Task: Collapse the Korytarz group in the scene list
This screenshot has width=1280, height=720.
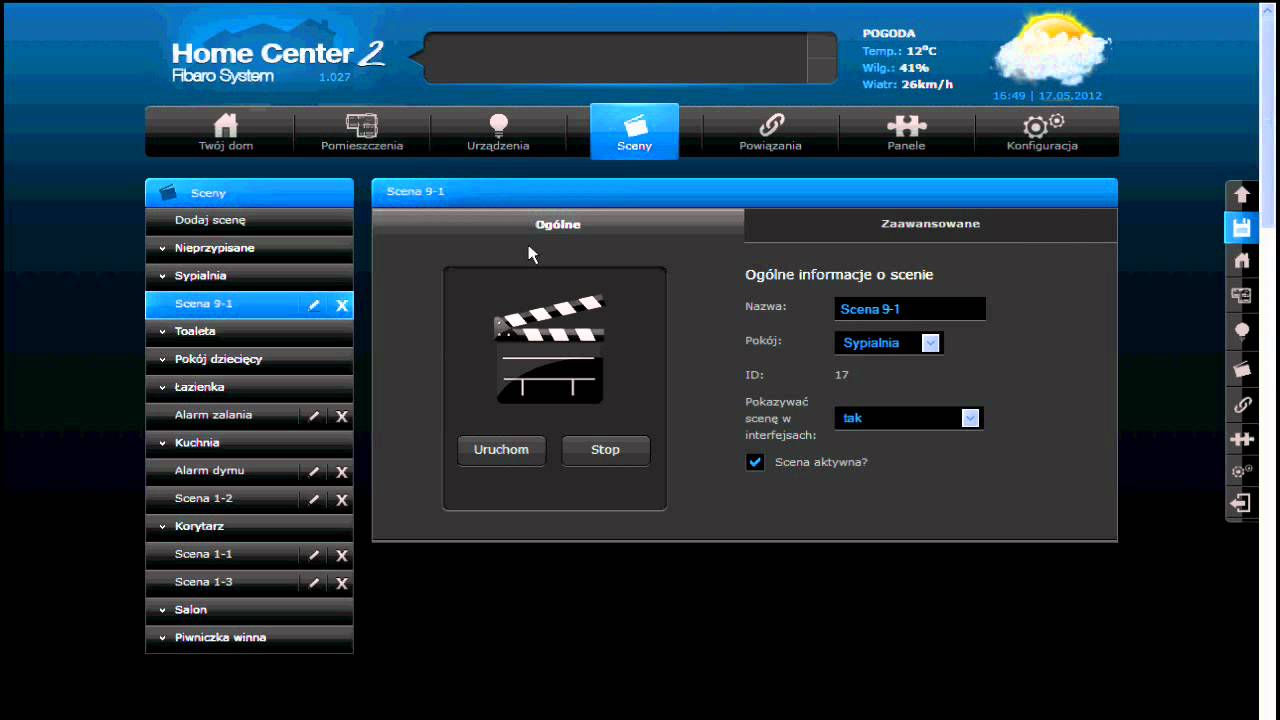Action: (x=249, y=526)
